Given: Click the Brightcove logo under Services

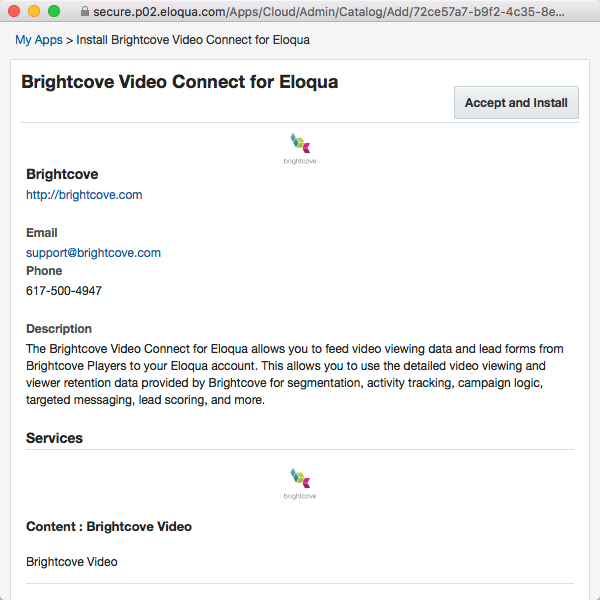Looking at the screenshot, I should [x=299, y=483].
